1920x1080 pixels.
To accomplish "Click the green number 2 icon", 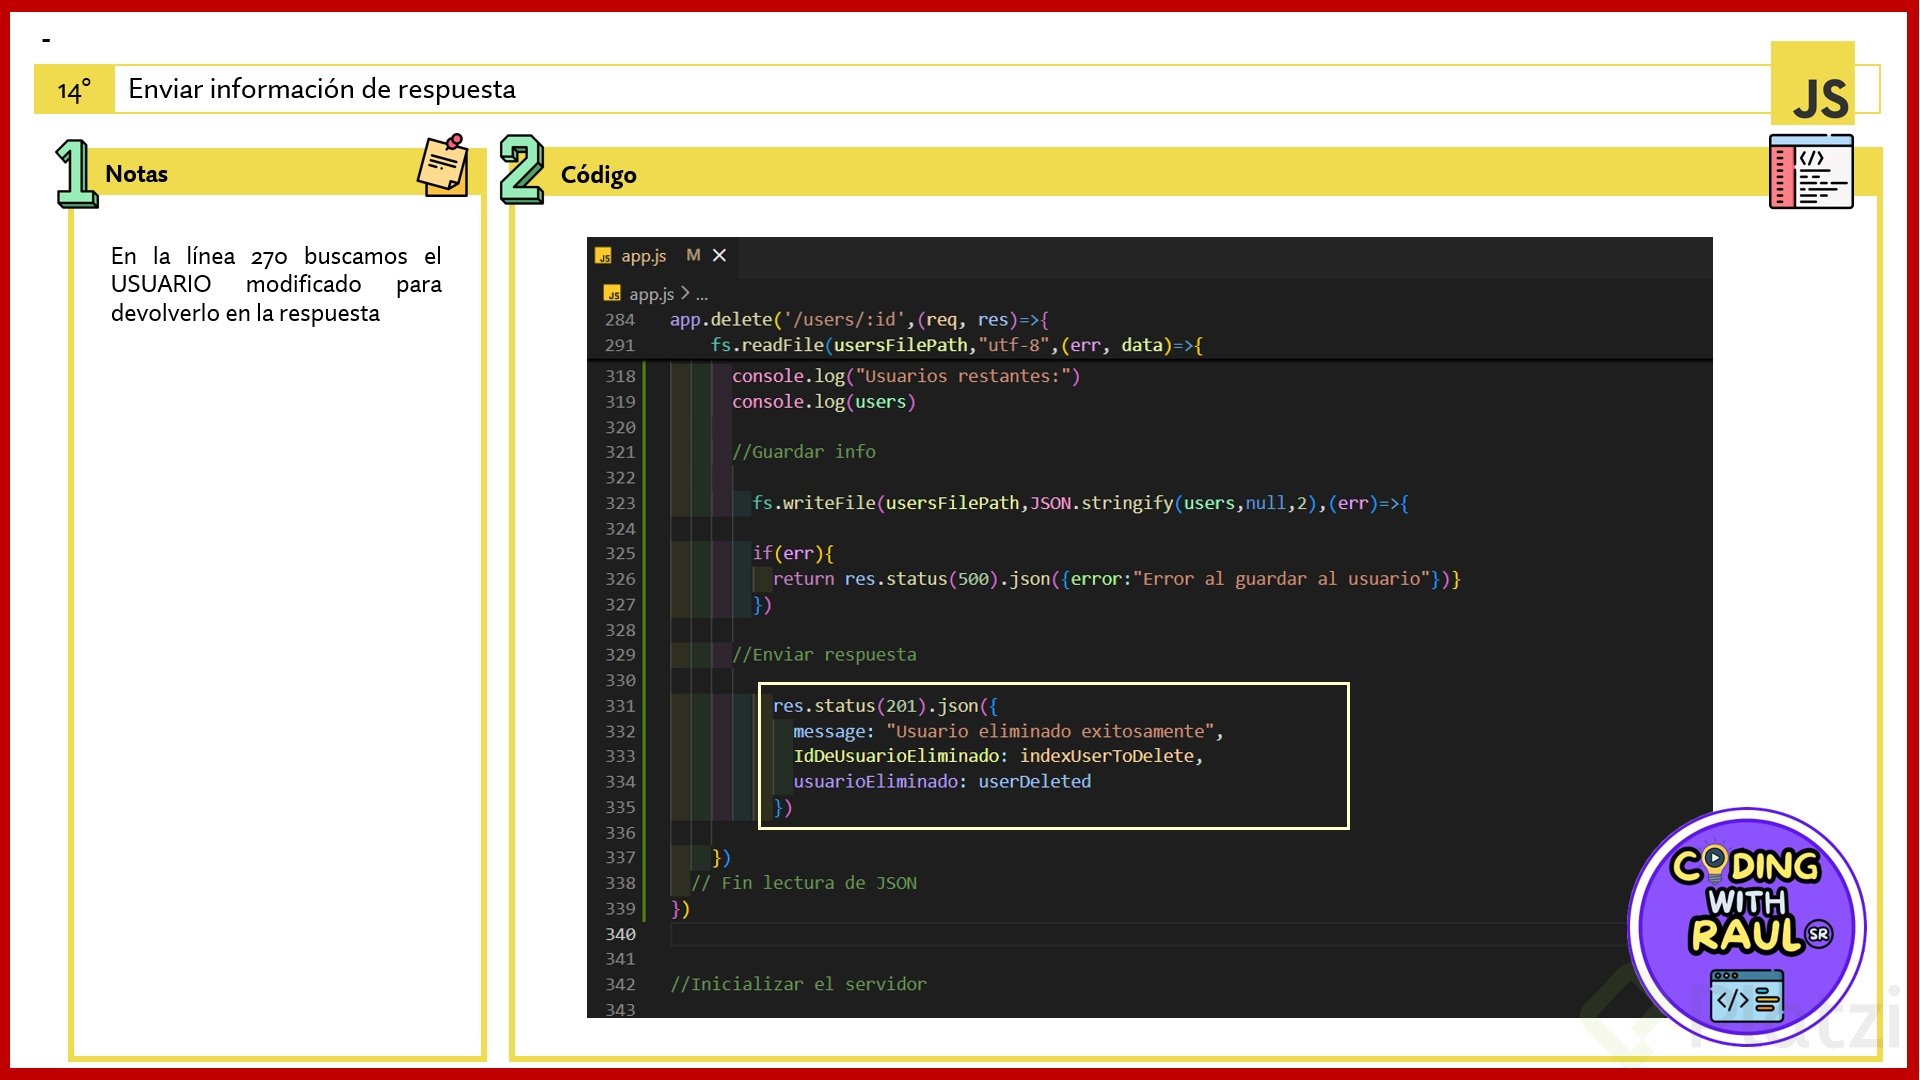I will tap(521, 170).
